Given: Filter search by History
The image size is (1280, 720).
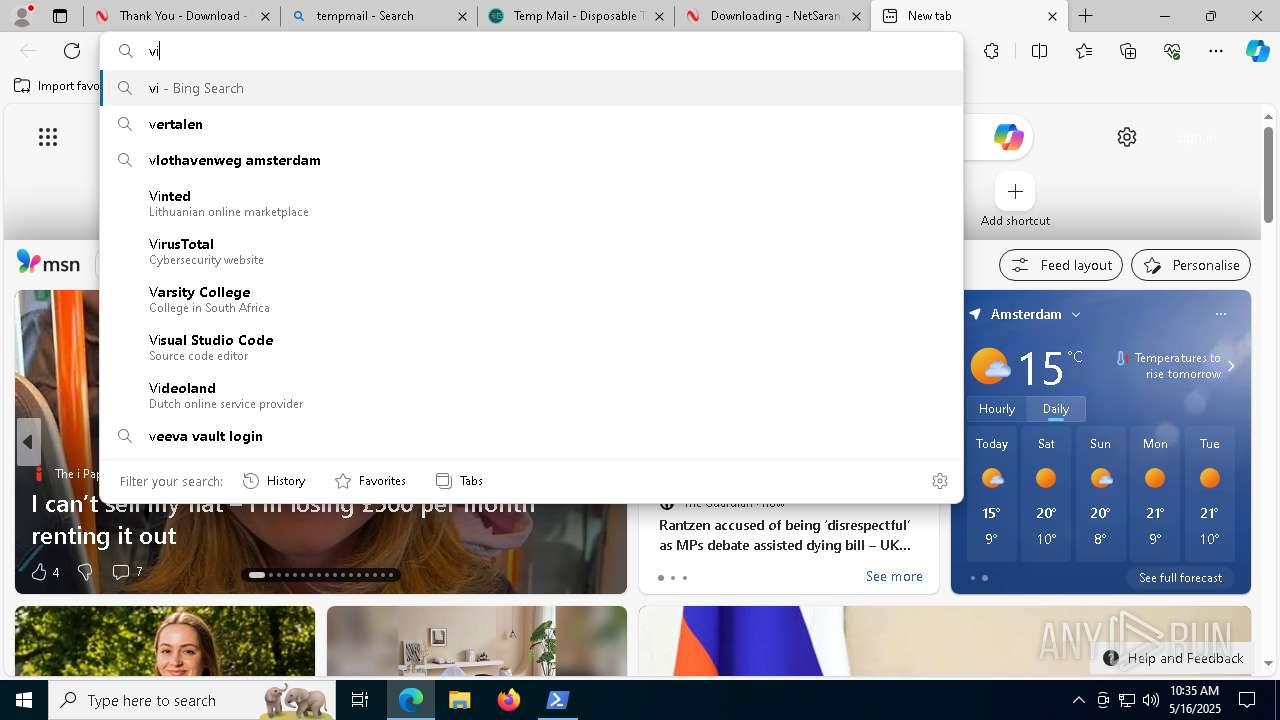Looking at the screenshot, I should [x=274, y=481].
